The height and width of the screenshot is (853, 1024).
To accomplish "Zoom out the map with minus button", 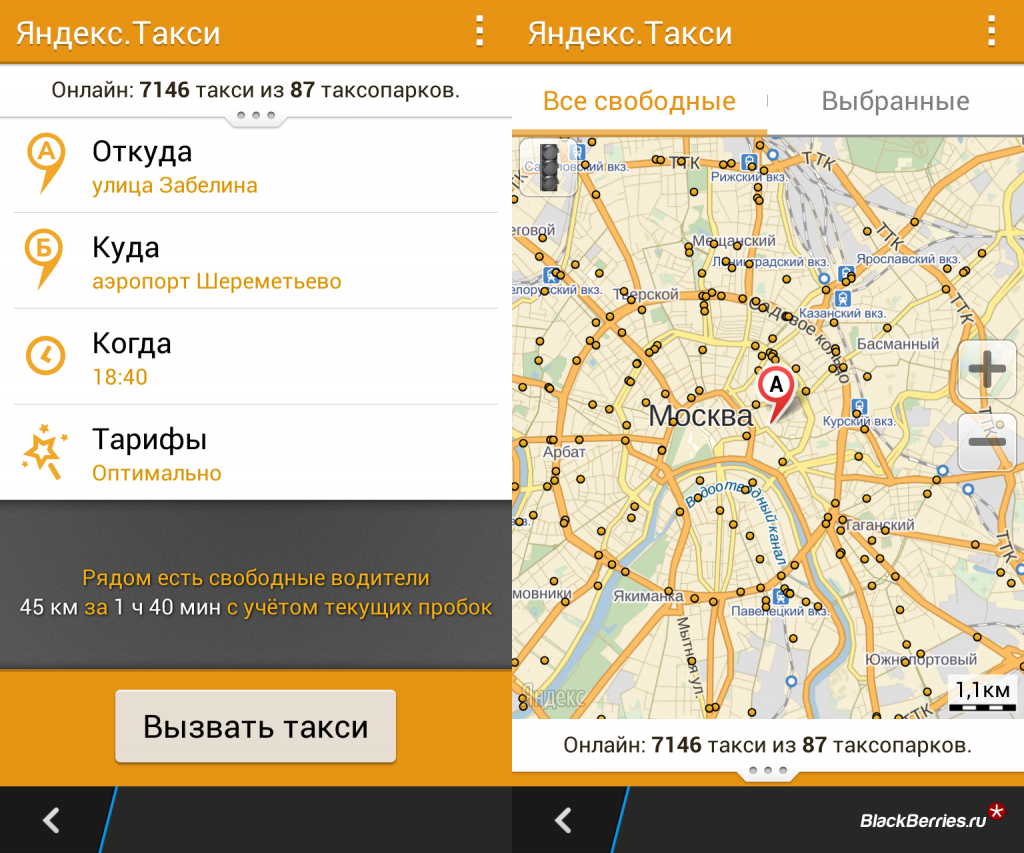I will (987, 442).
